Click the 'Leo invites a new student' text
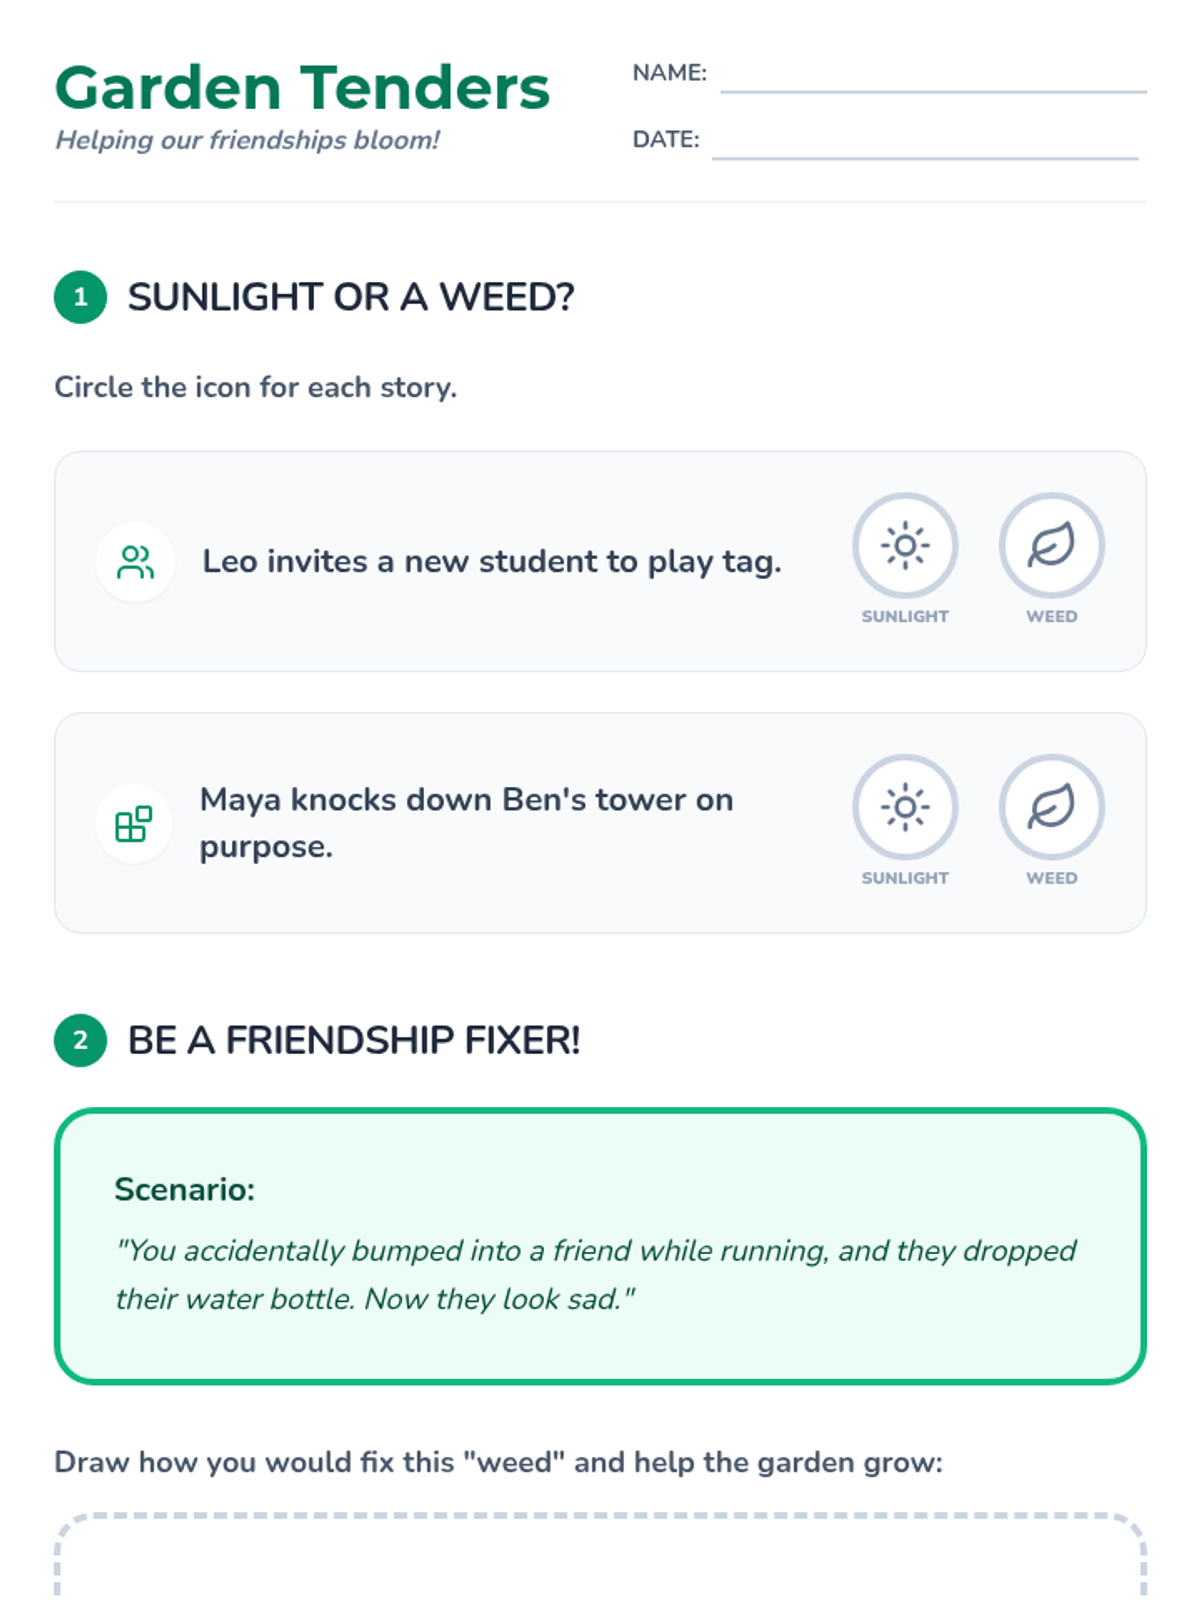The width and height of the screenshot is (1200, 1600). pyautogui.click(x=491, y=562)
